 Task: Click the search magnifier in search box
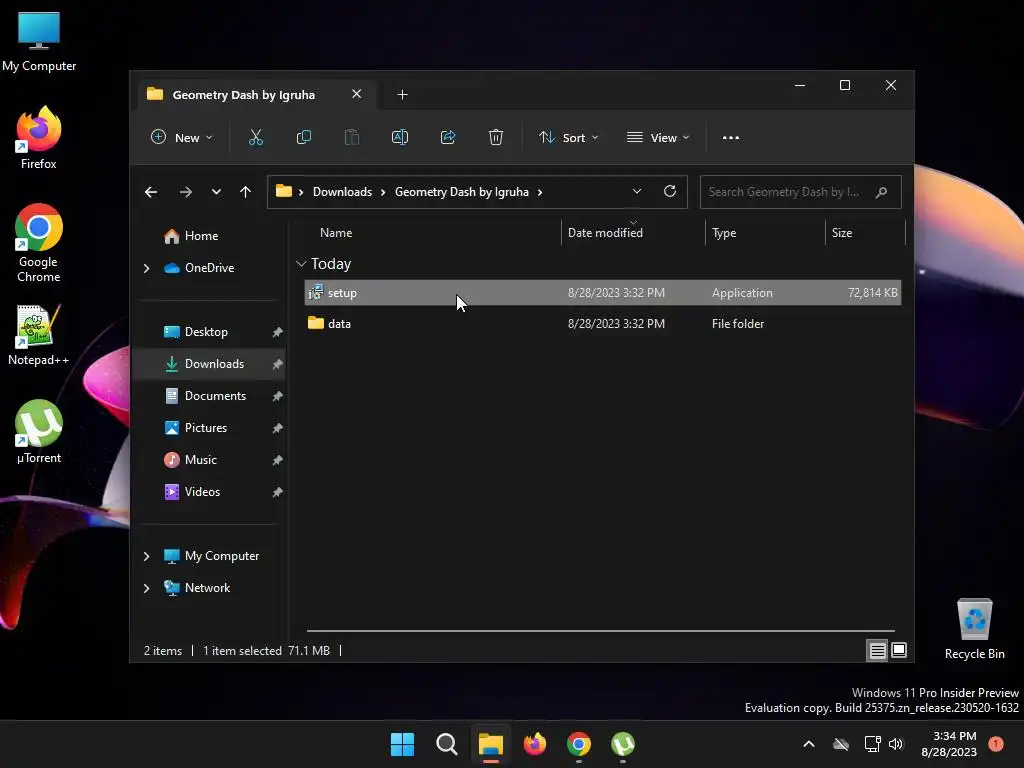[881, 192]
